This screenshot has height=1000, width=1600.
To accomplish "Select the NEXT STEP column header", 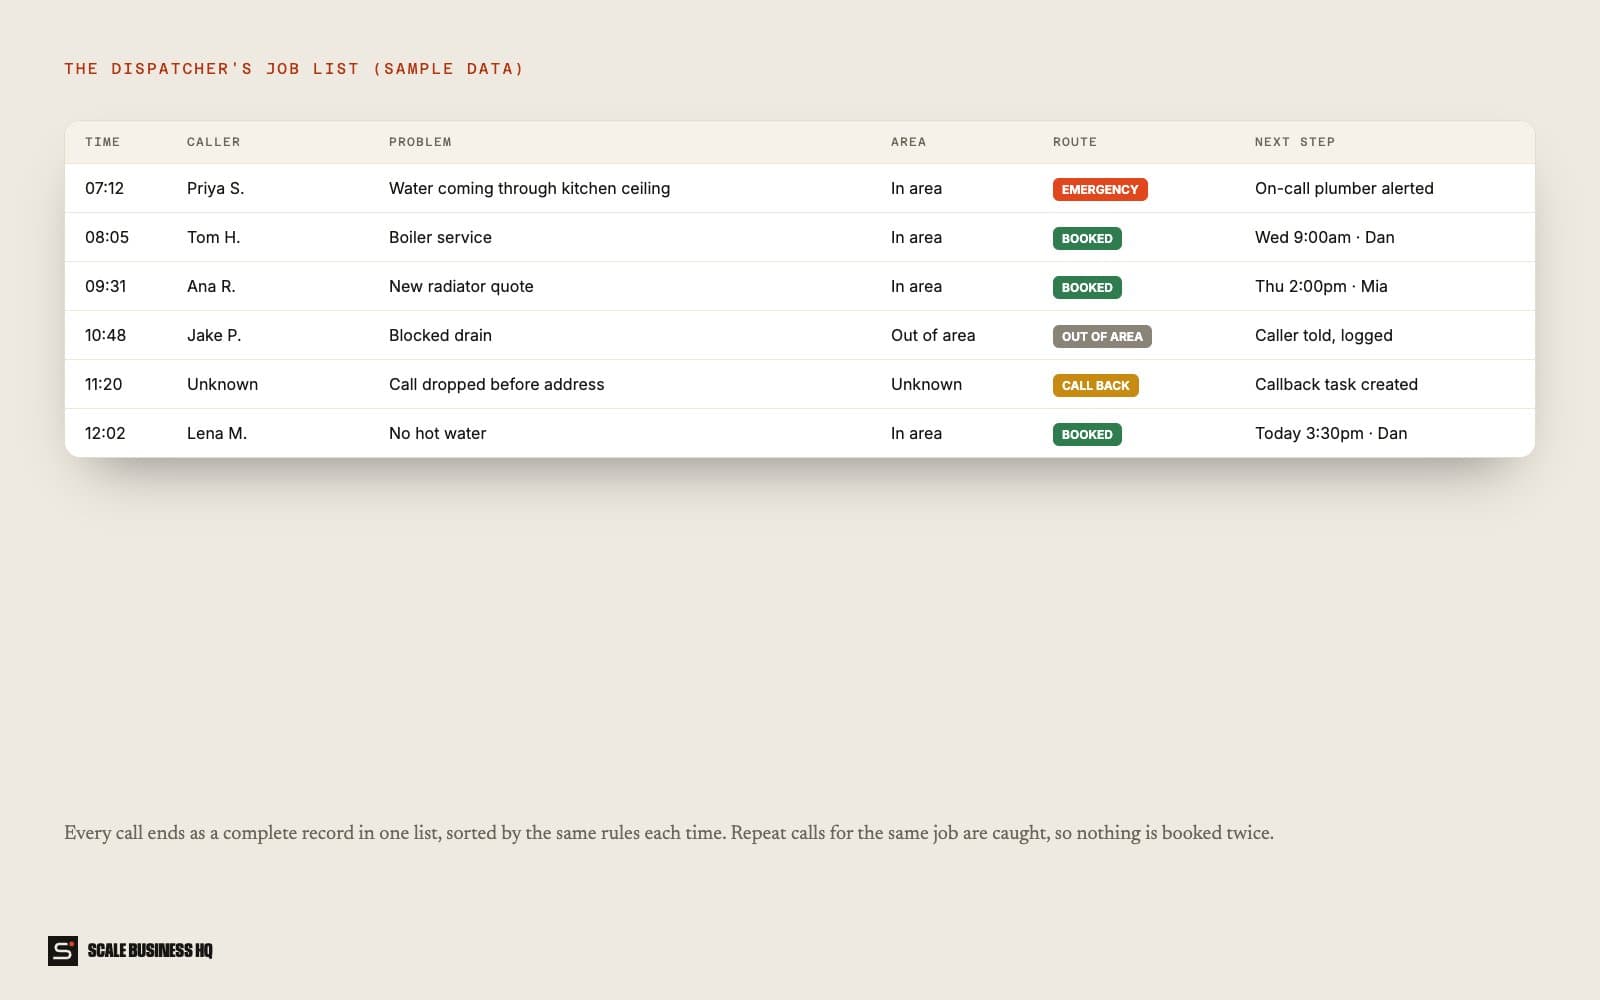I will click(1295, 142).
